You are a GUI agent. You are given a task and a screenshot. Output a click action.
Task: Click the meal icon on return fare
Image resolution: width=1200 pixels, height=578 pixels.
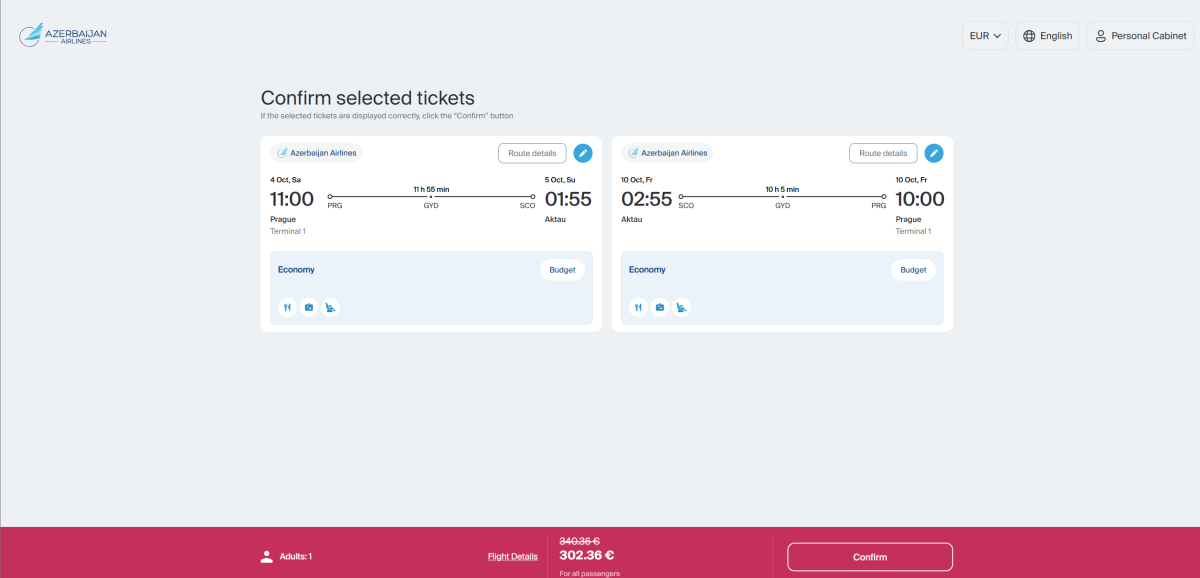tap(638, 308)
